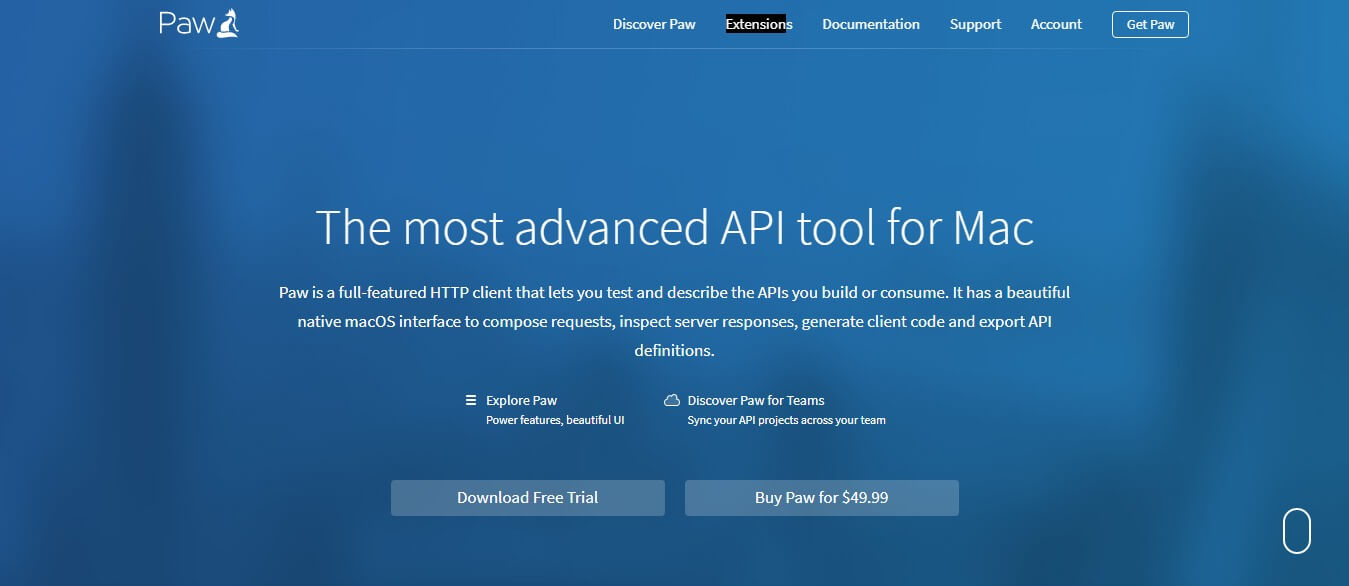
Task: Click the cloud icon for Teams
Action: coord(672,400)
